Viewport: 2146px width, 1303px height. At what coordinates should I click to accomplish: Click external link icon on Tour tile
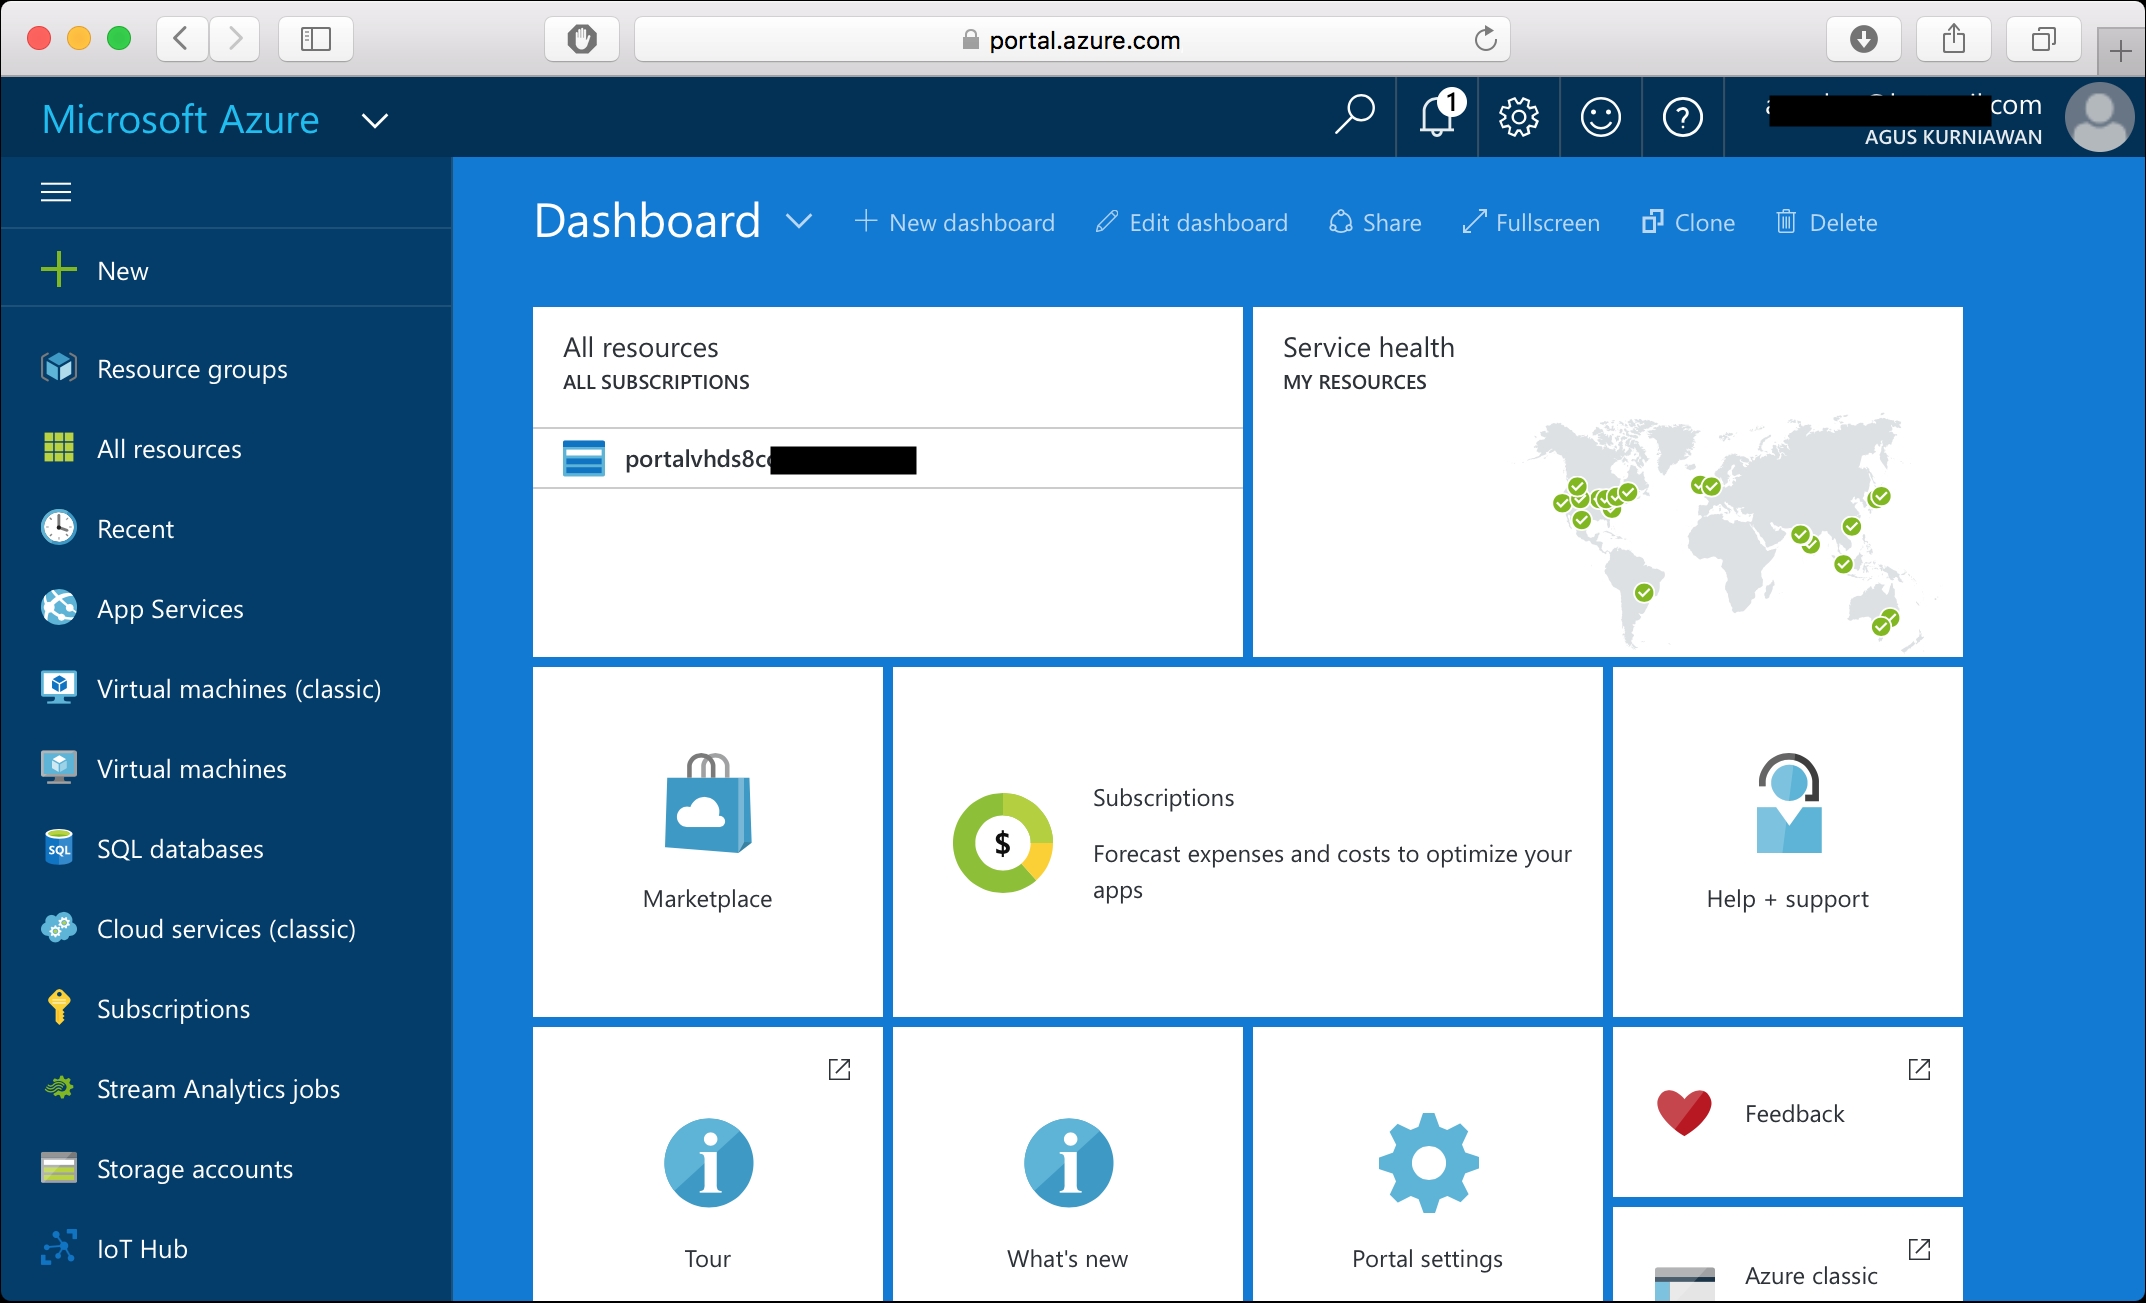839,1069
